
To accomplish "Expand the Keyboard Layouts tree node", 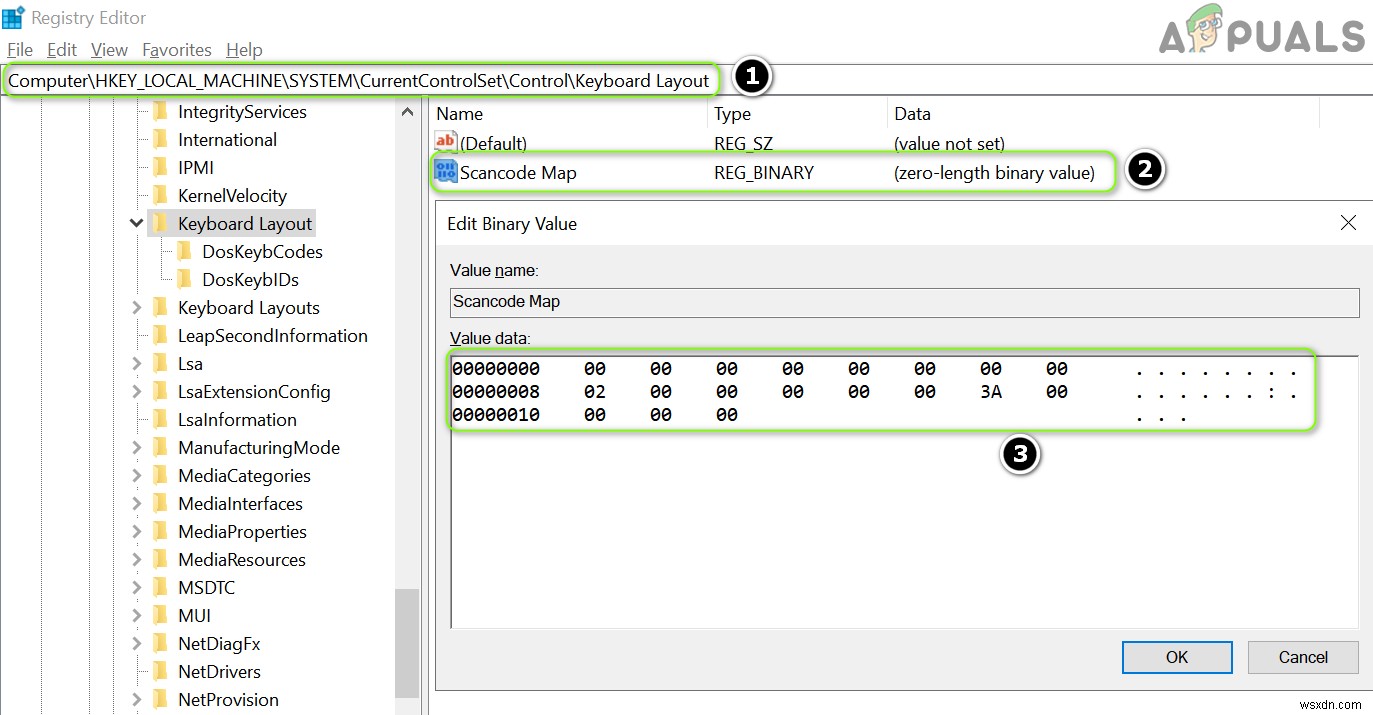I will [137, 308].
